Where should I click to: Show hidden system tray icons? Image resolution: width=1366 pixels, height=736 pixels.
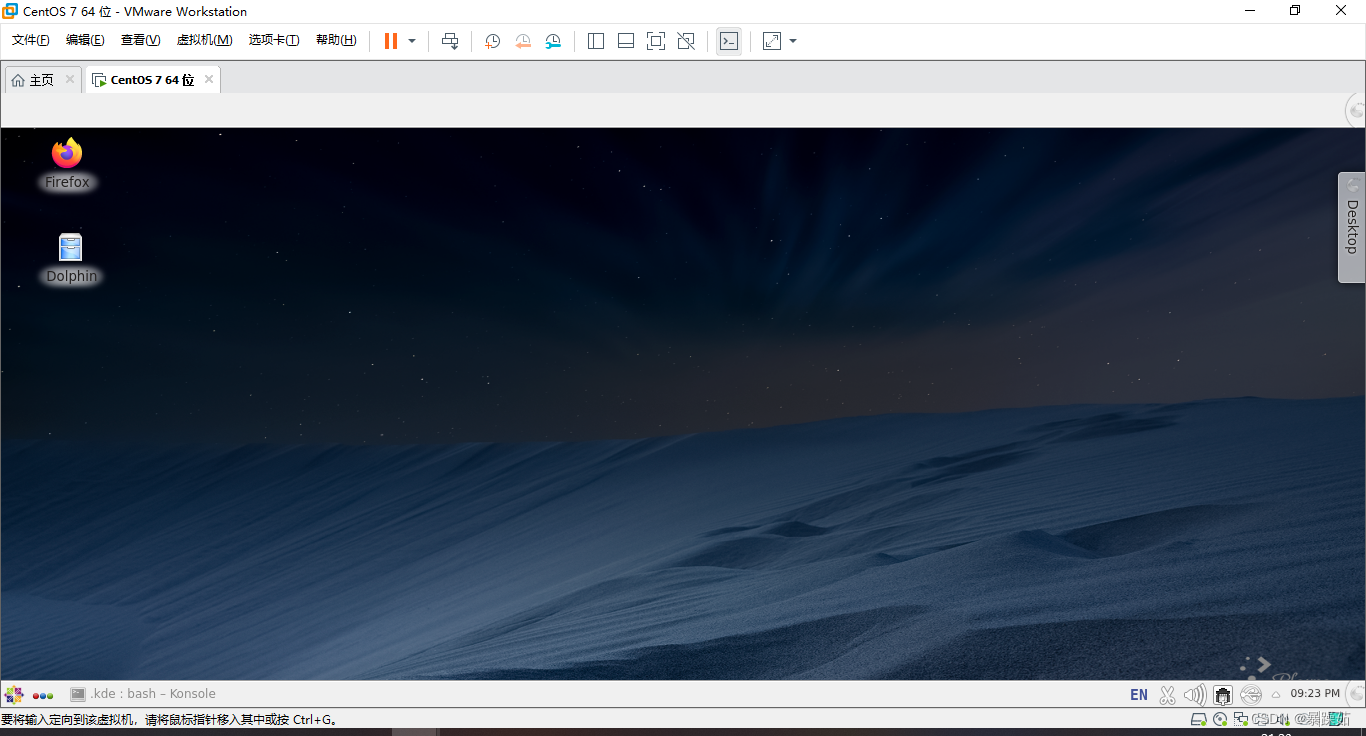[x=1276, y=695]
